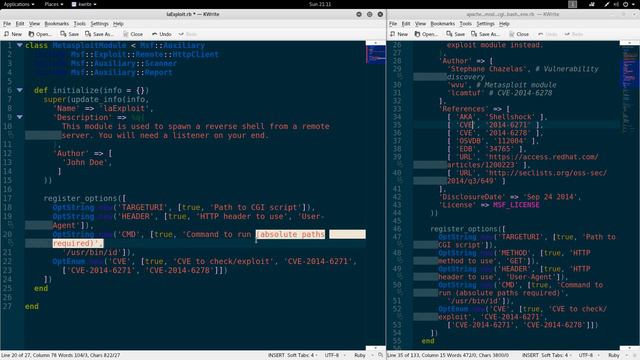Open Settings menu in apache_mod_cgi window

[x=486, y=24]
